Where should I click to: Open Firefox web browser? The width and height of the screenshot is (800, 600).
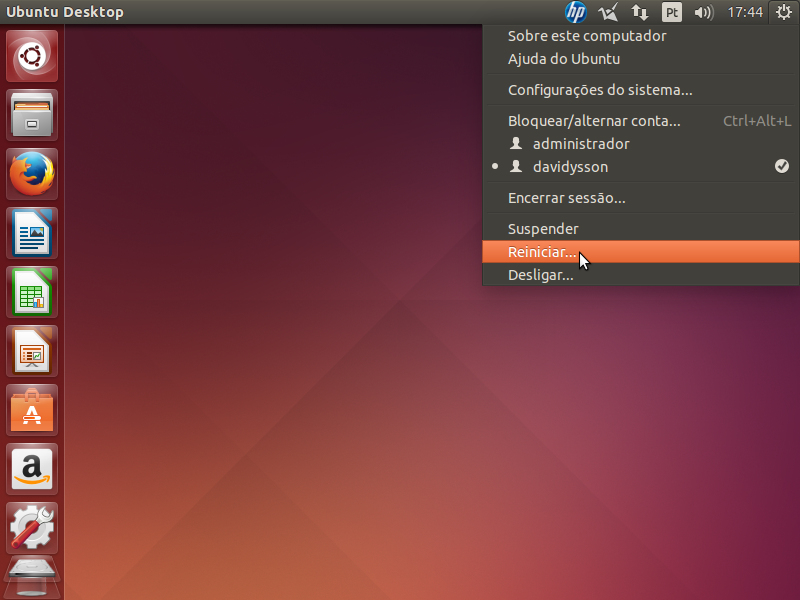pos(33,174)
